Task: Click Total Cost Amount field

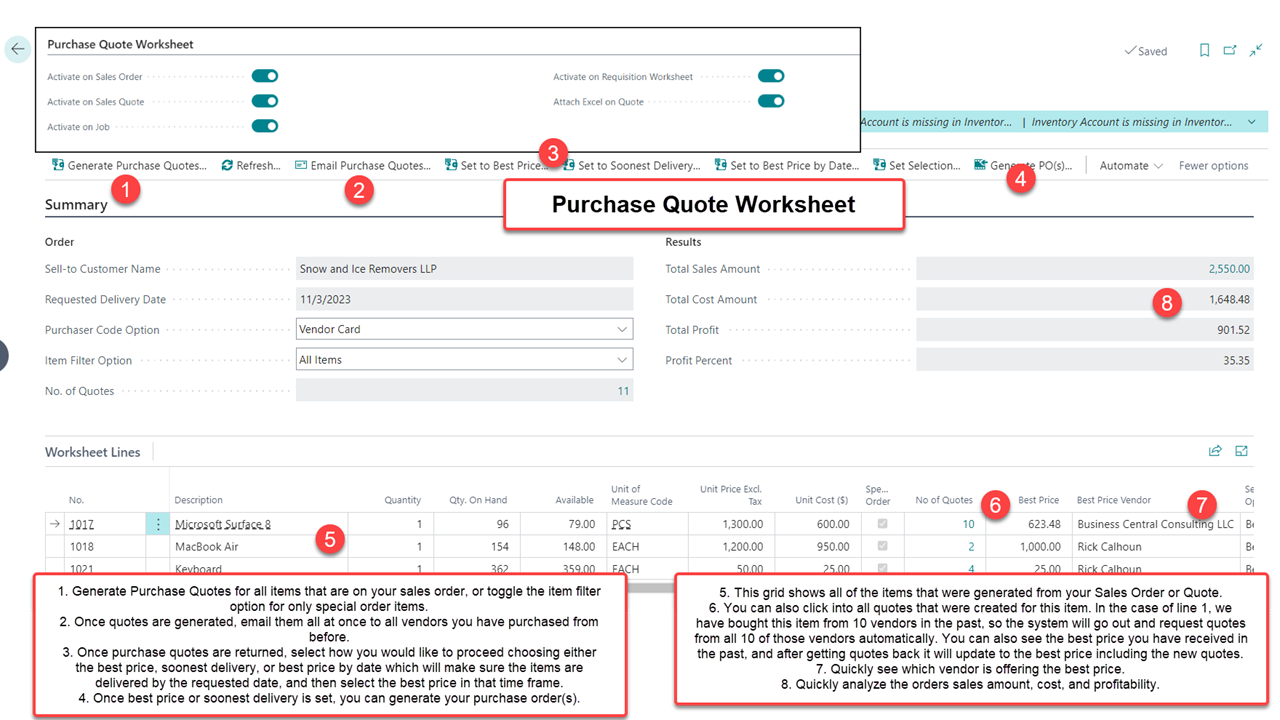Action: coord(1084,299)
